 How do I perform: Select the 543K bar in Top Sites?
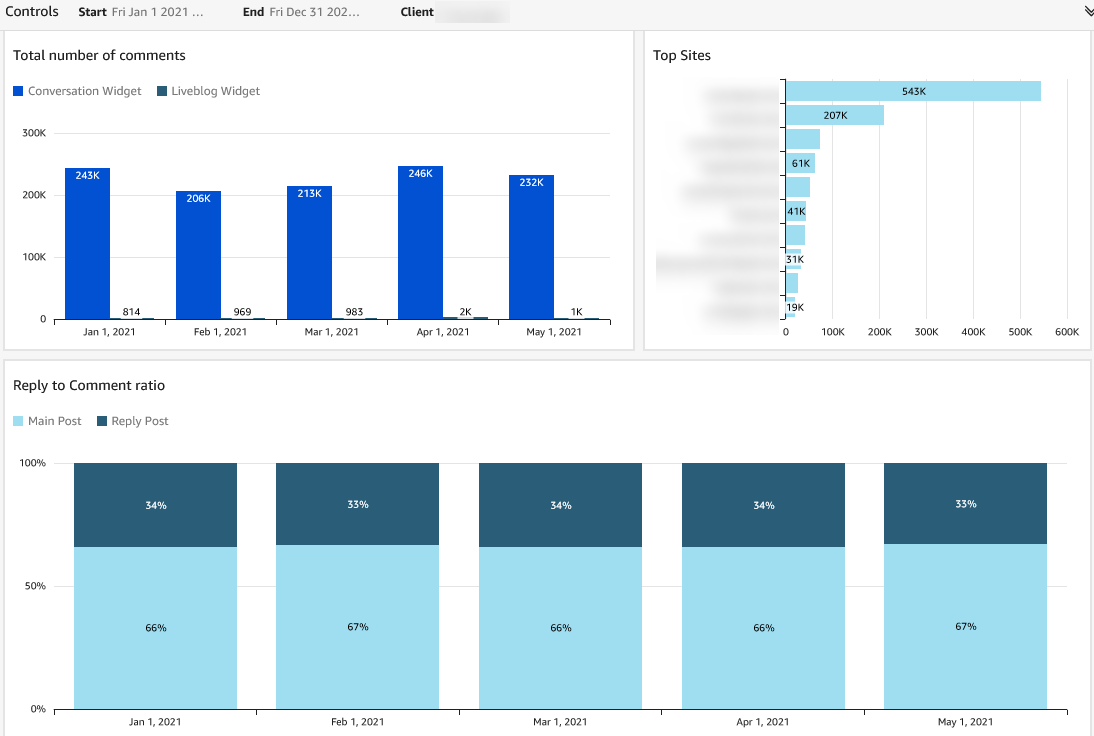[x=913, y=91]
